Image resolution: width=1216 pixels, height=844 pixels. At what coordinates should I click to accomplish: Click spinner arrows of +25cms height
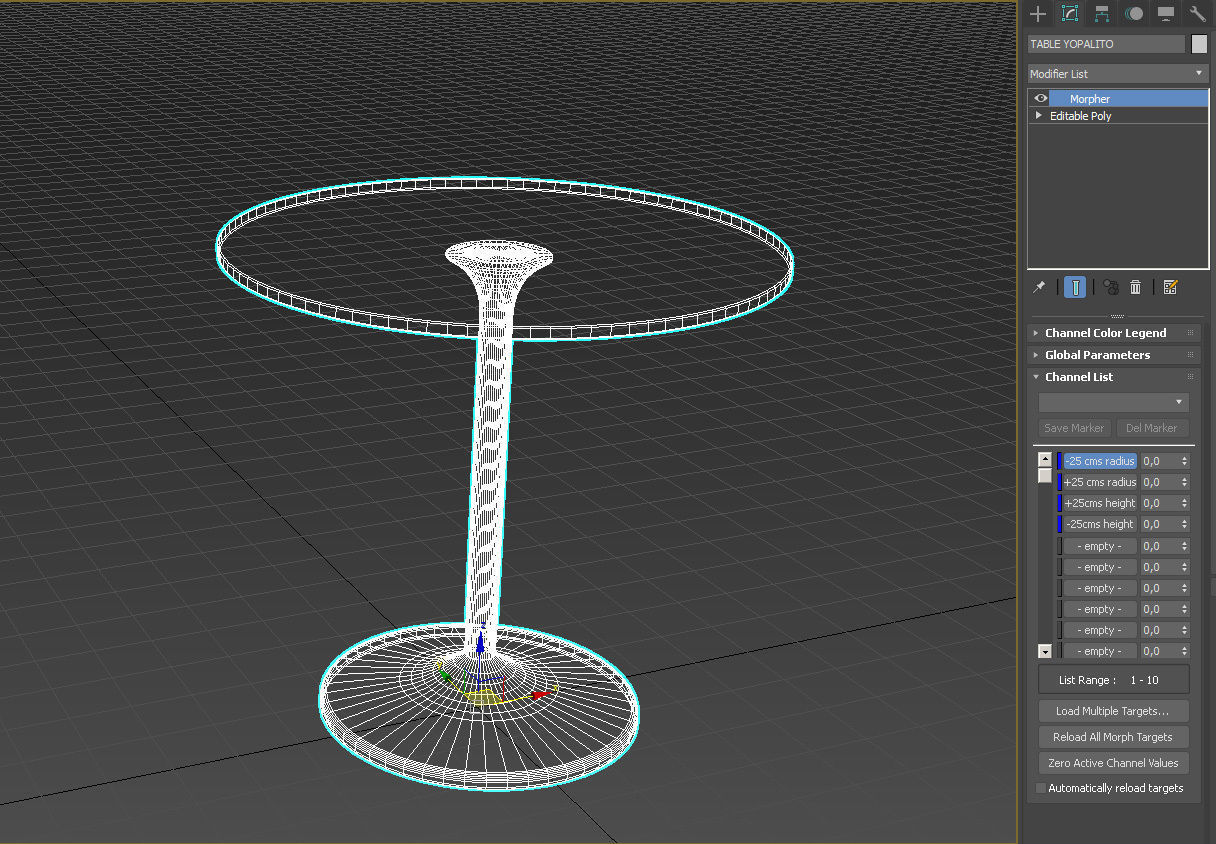tap(1185, 503)
